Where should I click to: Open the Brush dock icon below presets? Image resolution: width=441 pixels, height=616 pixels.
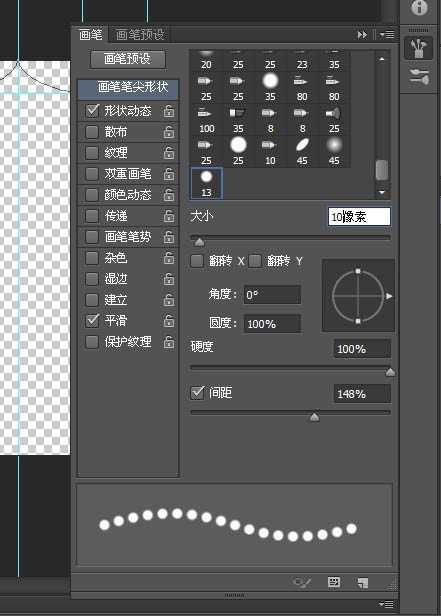[419, 77]
